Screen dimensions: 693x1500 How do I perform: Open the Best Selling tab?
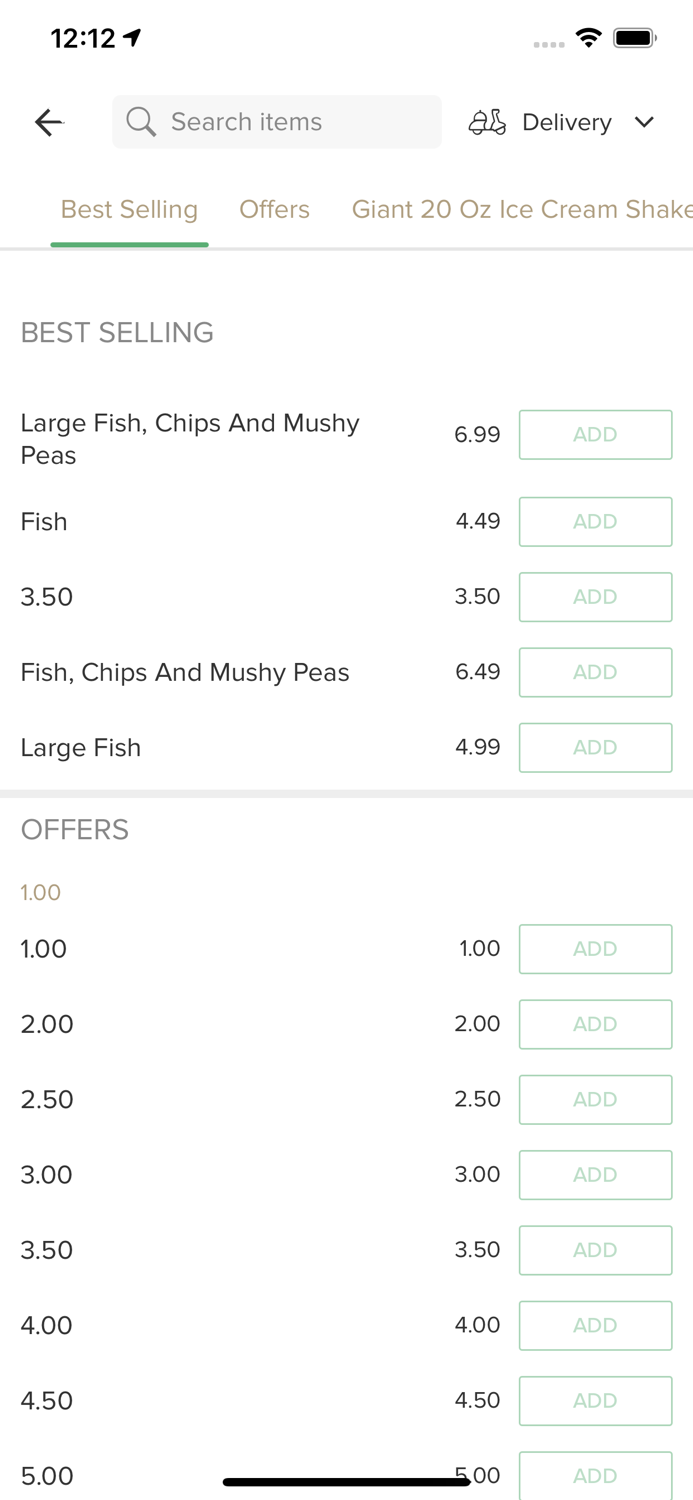pyautogui.click(x=129, y=209)
